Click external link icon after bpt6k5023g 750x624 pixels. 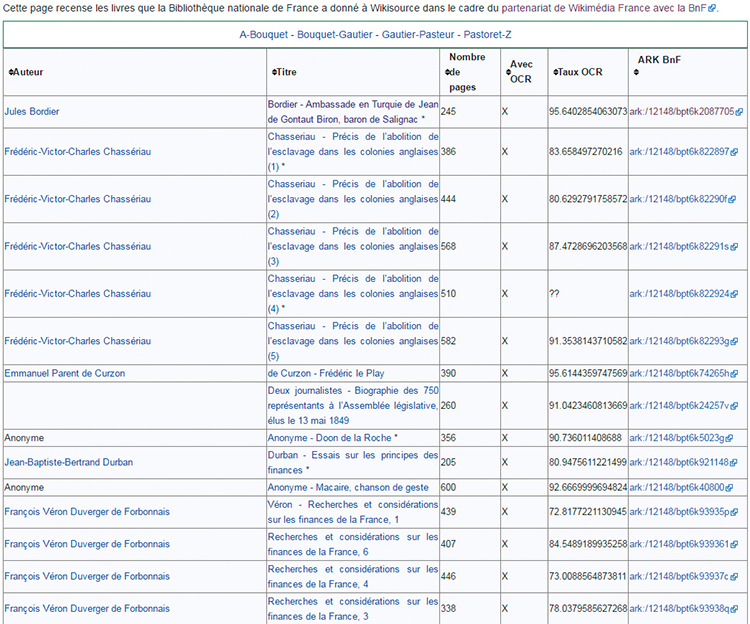728,438
